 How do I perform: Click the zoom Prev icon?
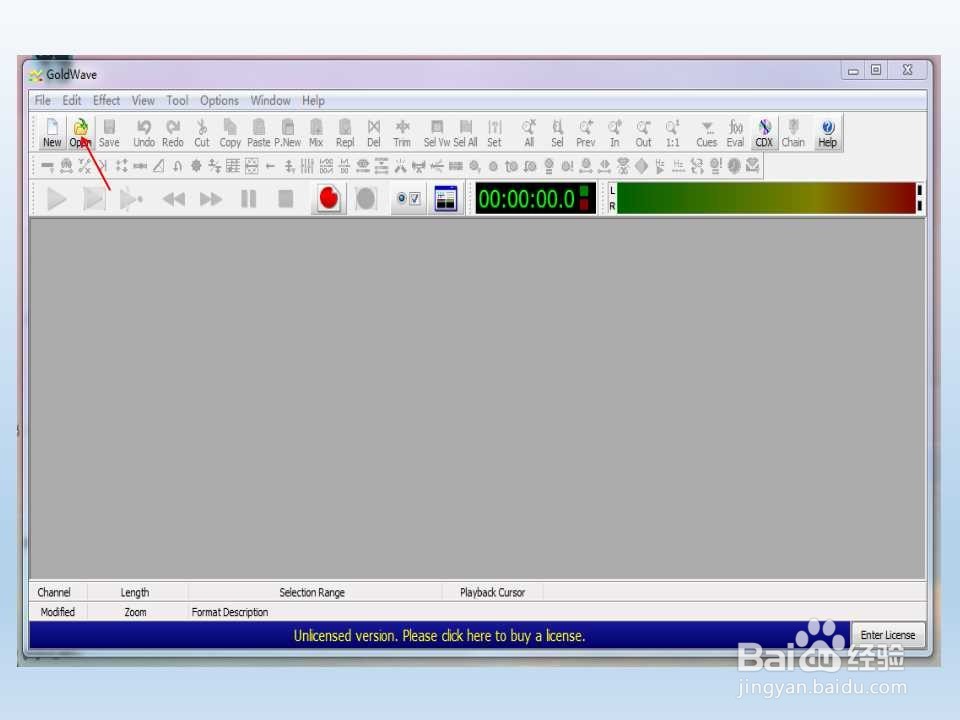click(x=586, y=133)
